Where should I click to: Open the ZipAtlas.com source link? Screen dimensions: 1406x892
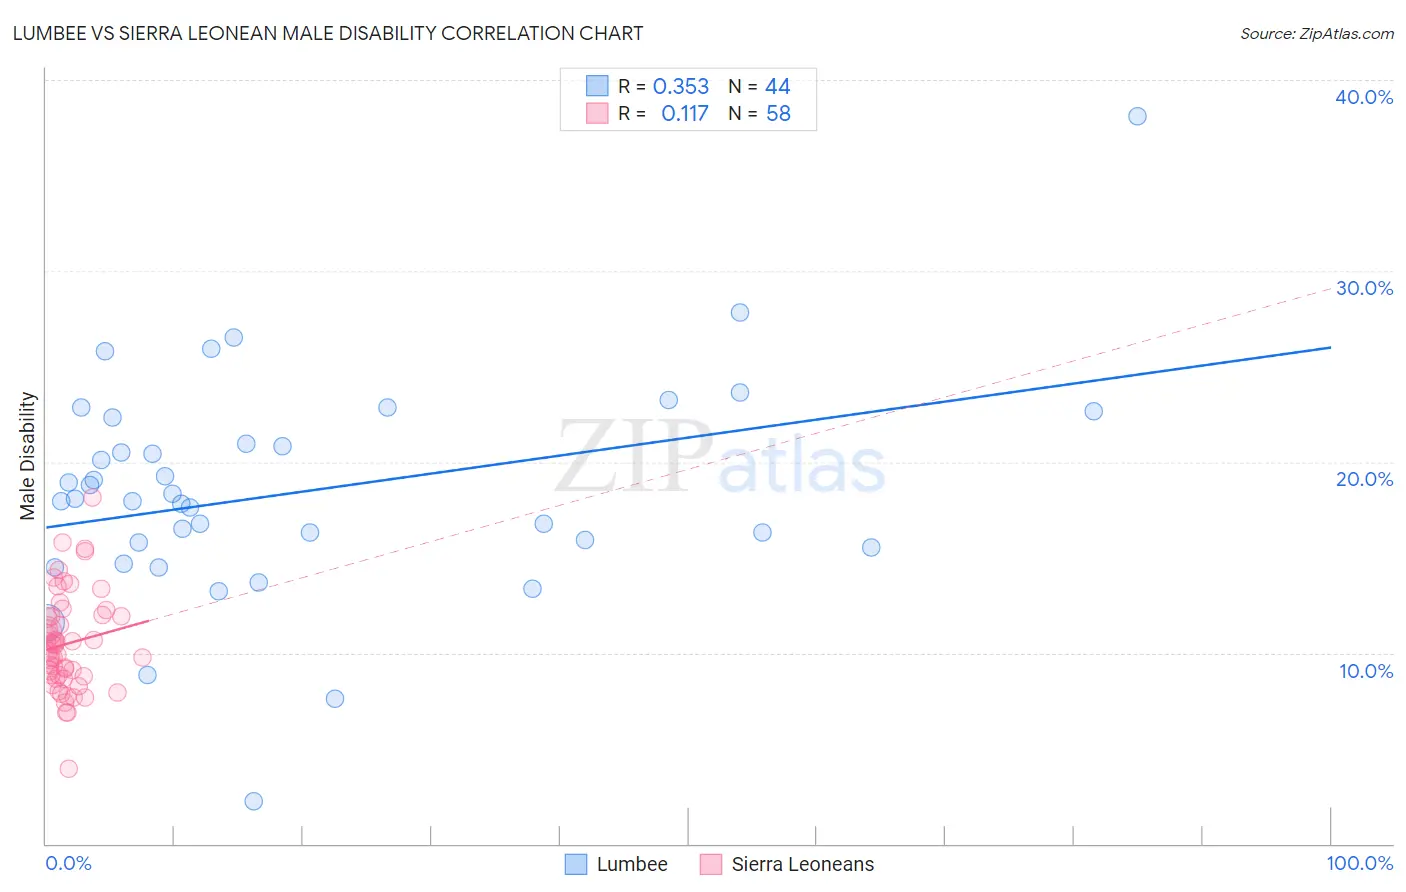pyautogui.click(x=1317, y=34)
